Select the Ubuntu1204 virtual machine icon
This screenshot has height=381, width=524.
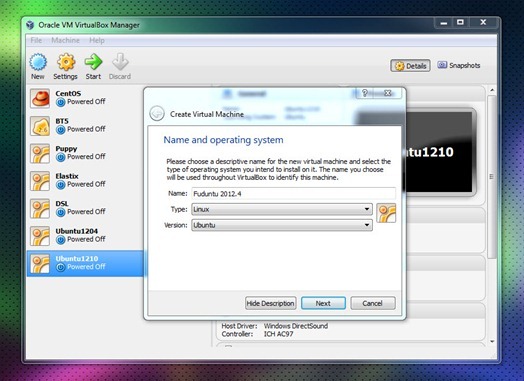point(40,236)
